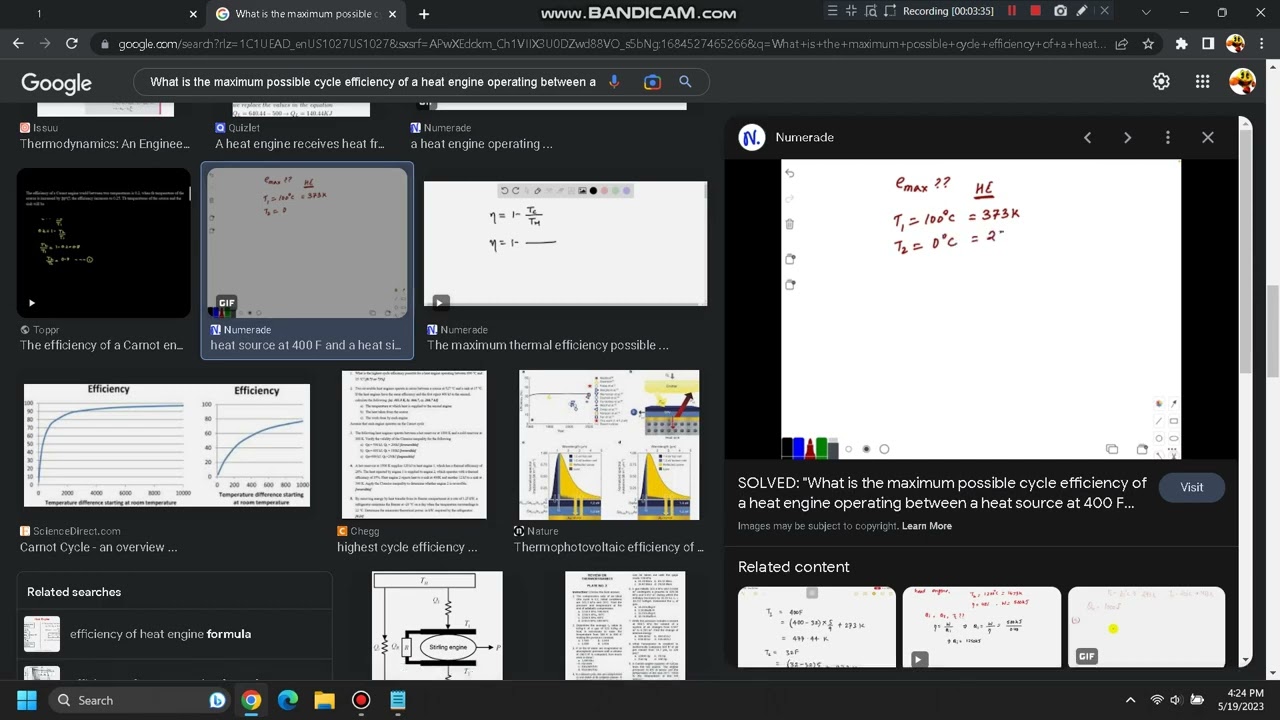Activate the Bandicam drawing pencil

(x=1082, y=11)
